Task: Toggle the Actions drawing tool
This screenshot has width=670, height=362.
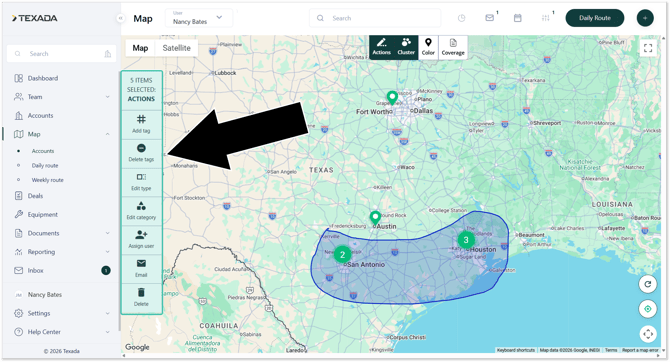Action: click(x=381, y=47)
